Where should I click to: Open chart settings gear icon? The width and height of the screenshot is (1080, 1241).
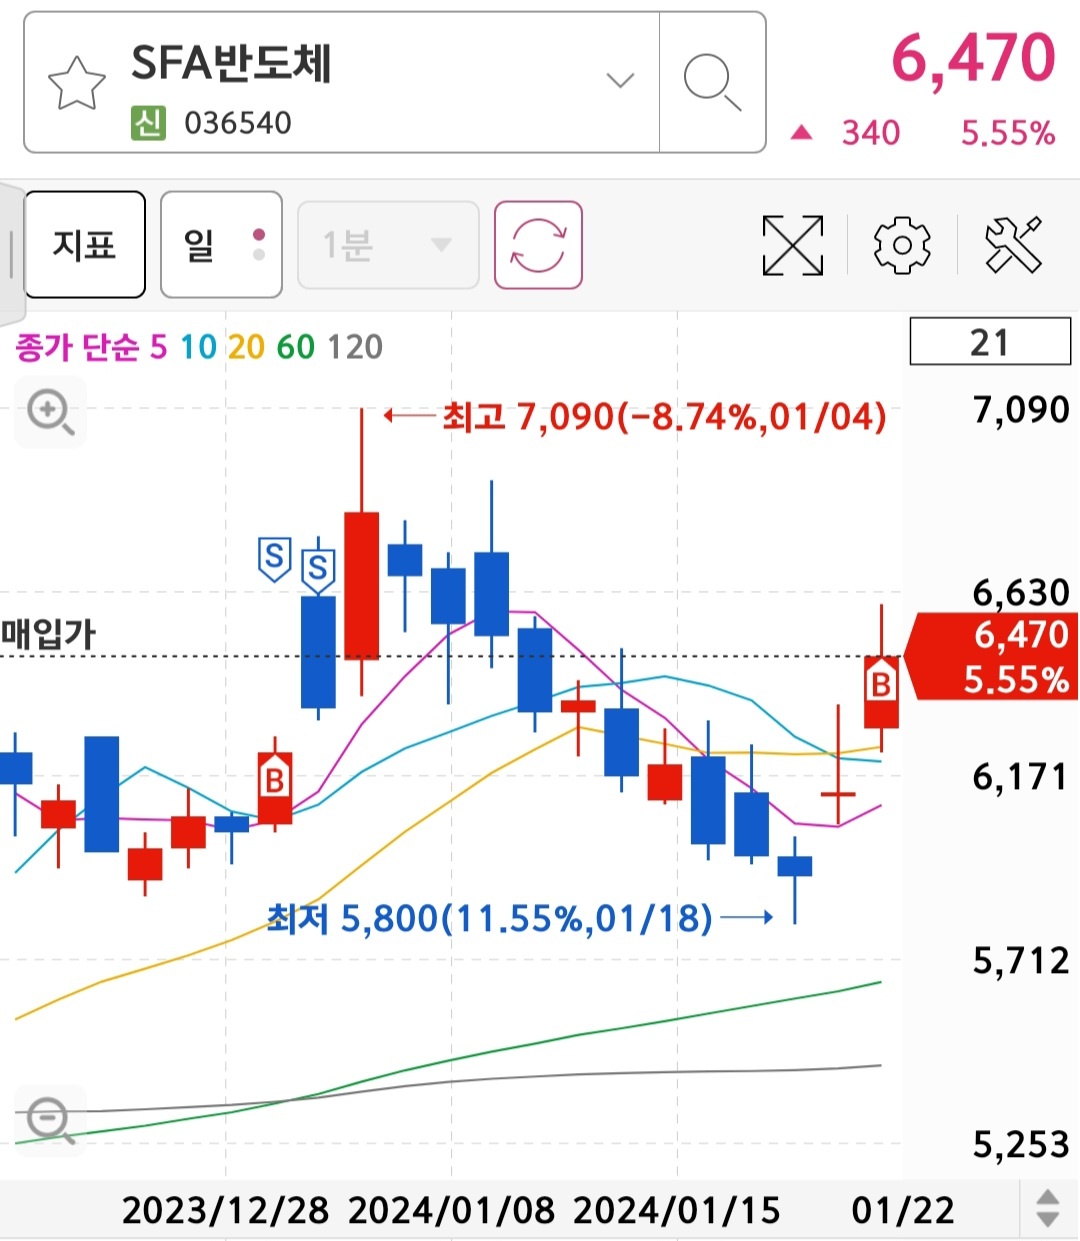[902, 245]
